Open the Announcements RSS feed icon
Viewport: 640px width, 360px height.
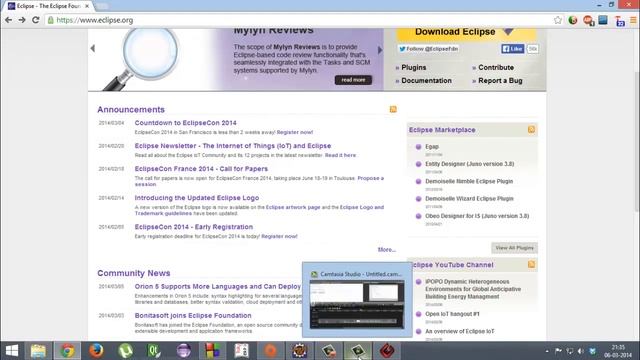coord(393,109)
